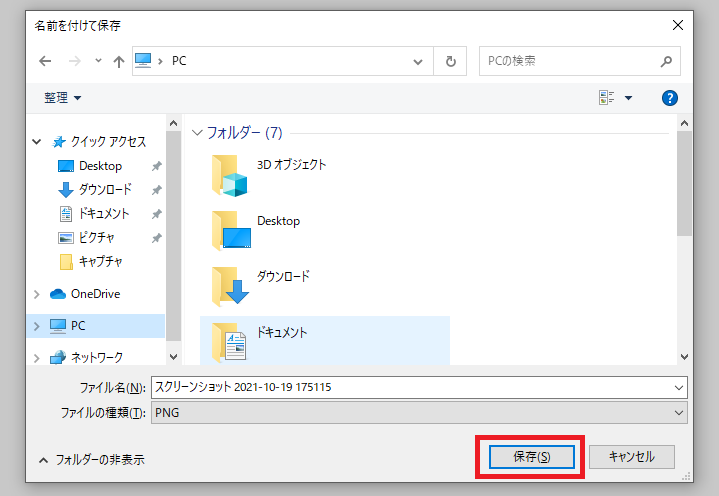Click the search magnifier icon
The height and width of the screenshot is (496, 719).
[x=666, y=61]
